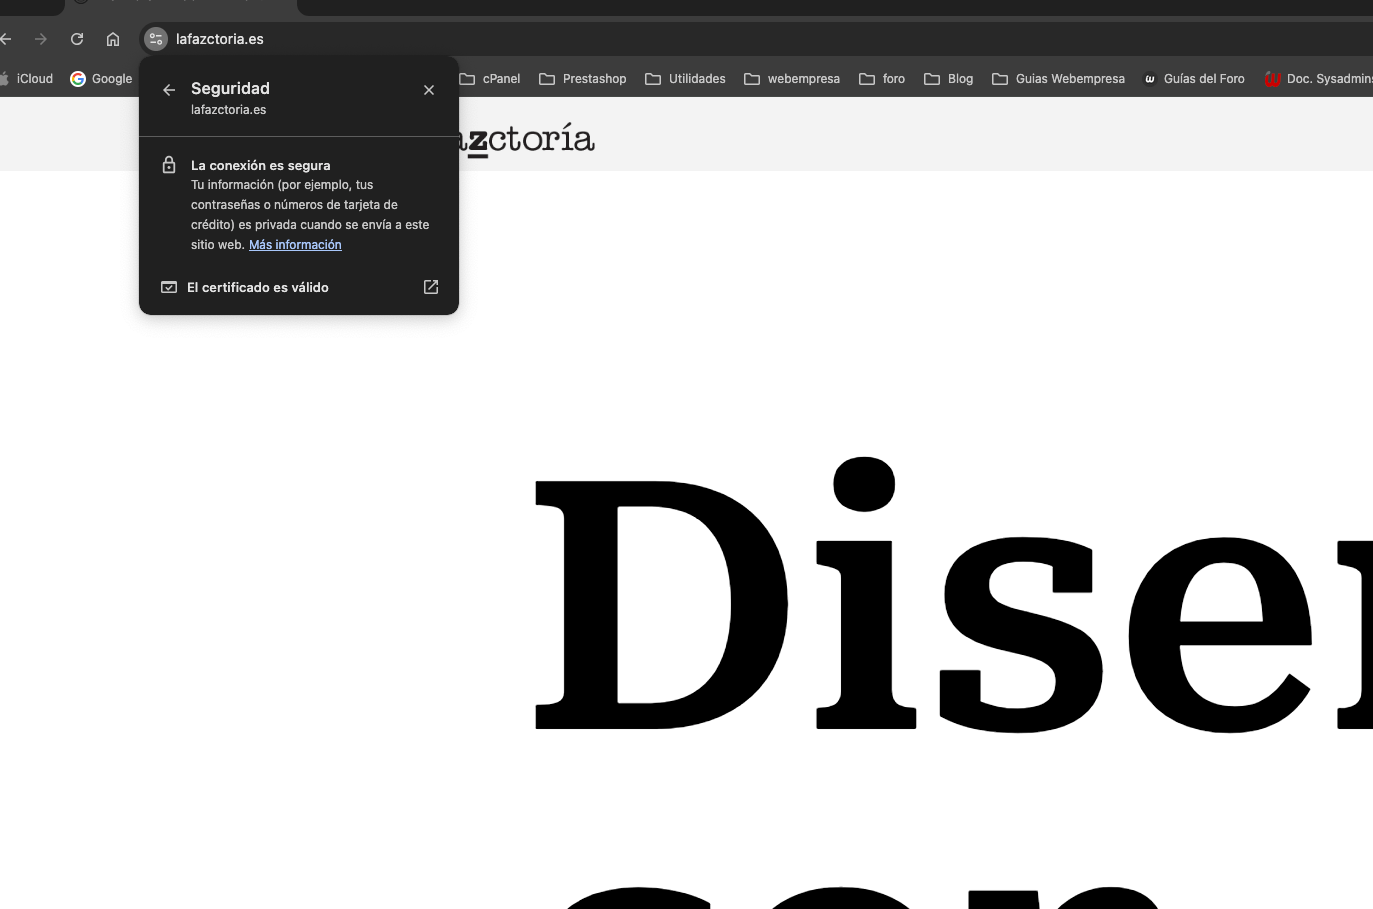Open the Blog bookmarks folder
This screenshot has height=909, width=1373.
pos(949,79)
